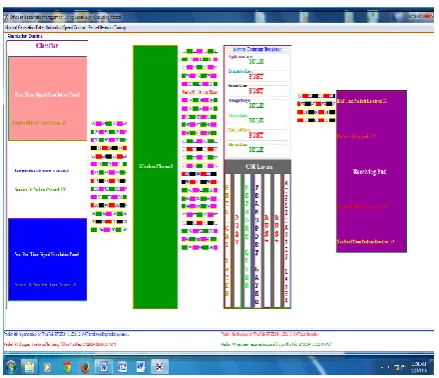The image size is (439, 378).
Task: Click the purple Receiving End panel
Action: click(x=371, y=171)
